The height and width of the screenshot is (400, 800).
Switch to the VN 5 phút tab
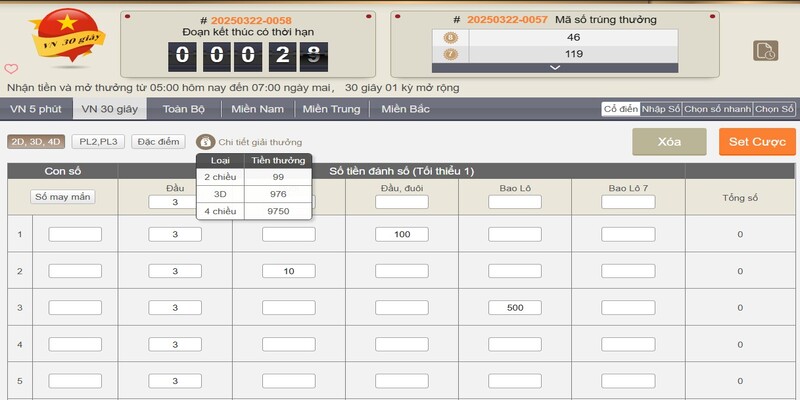pos(36,109)
